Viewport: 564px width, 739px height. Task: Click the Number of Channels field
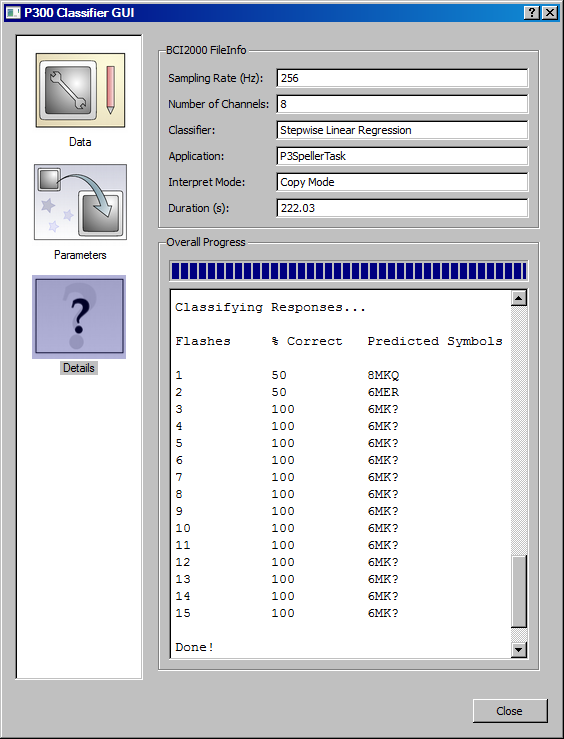pos(402,104)
